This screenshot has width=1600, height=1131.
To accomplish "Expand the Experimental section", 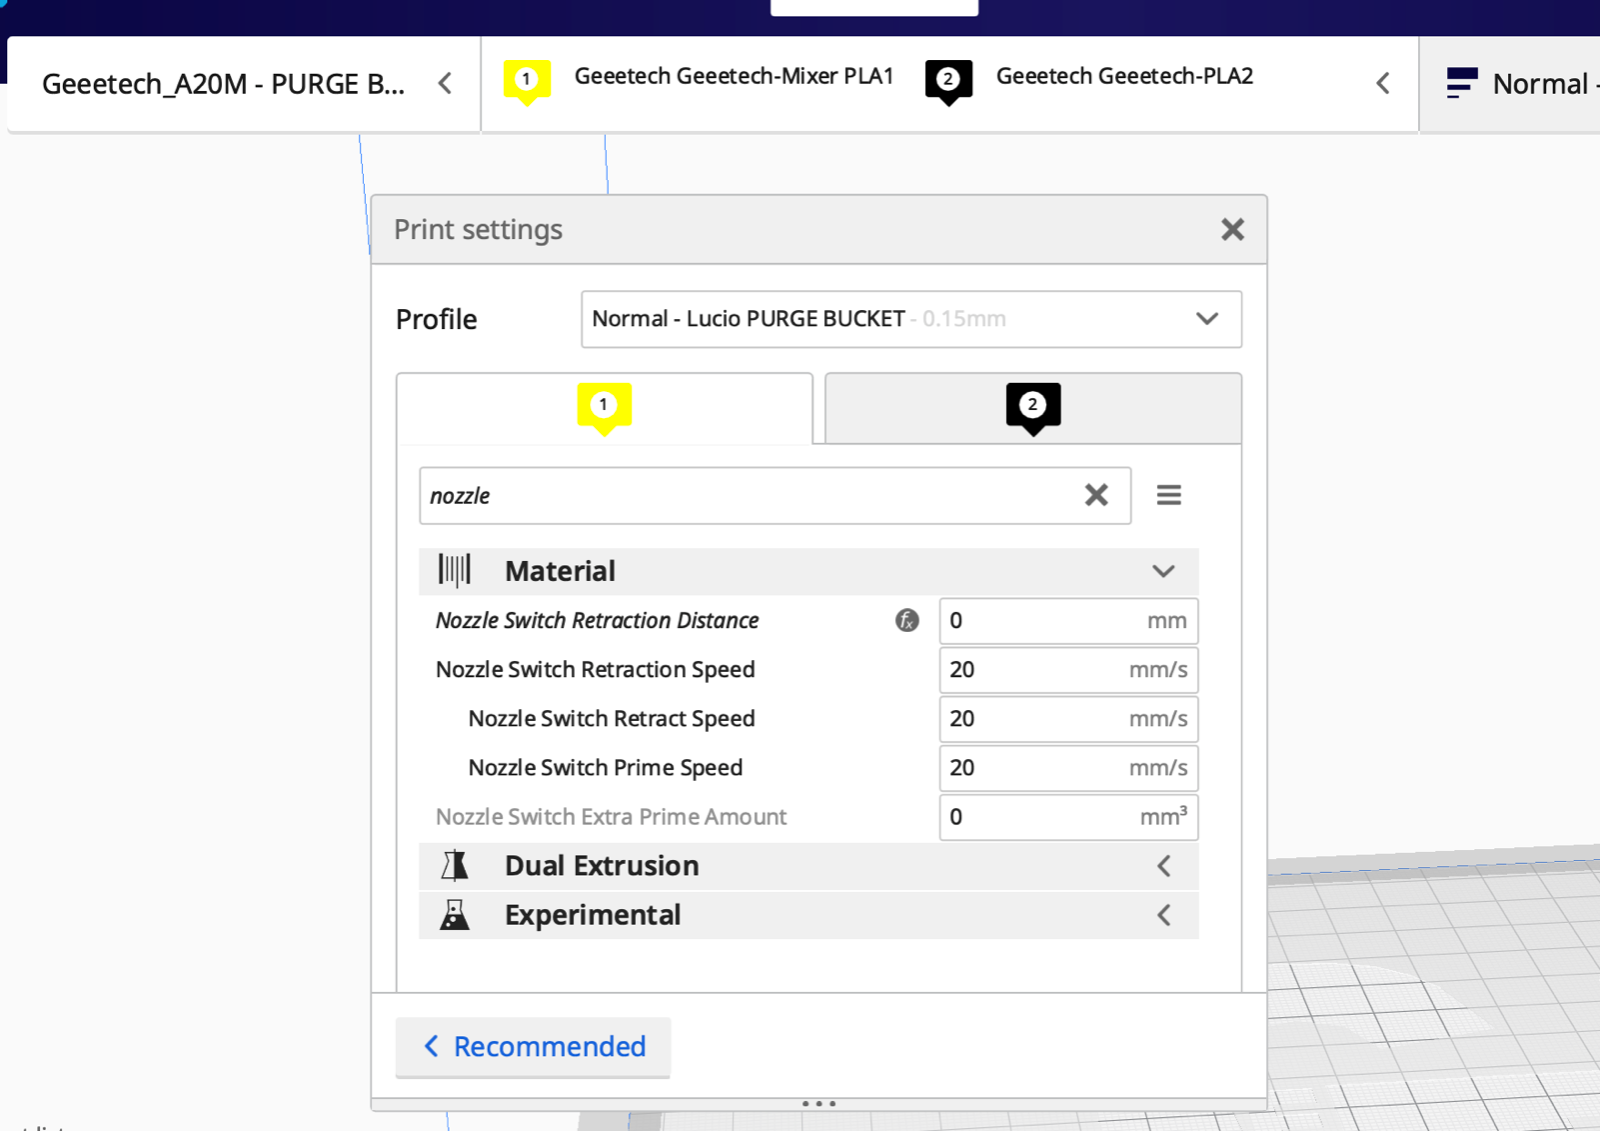I will [x=1162, y=915].
